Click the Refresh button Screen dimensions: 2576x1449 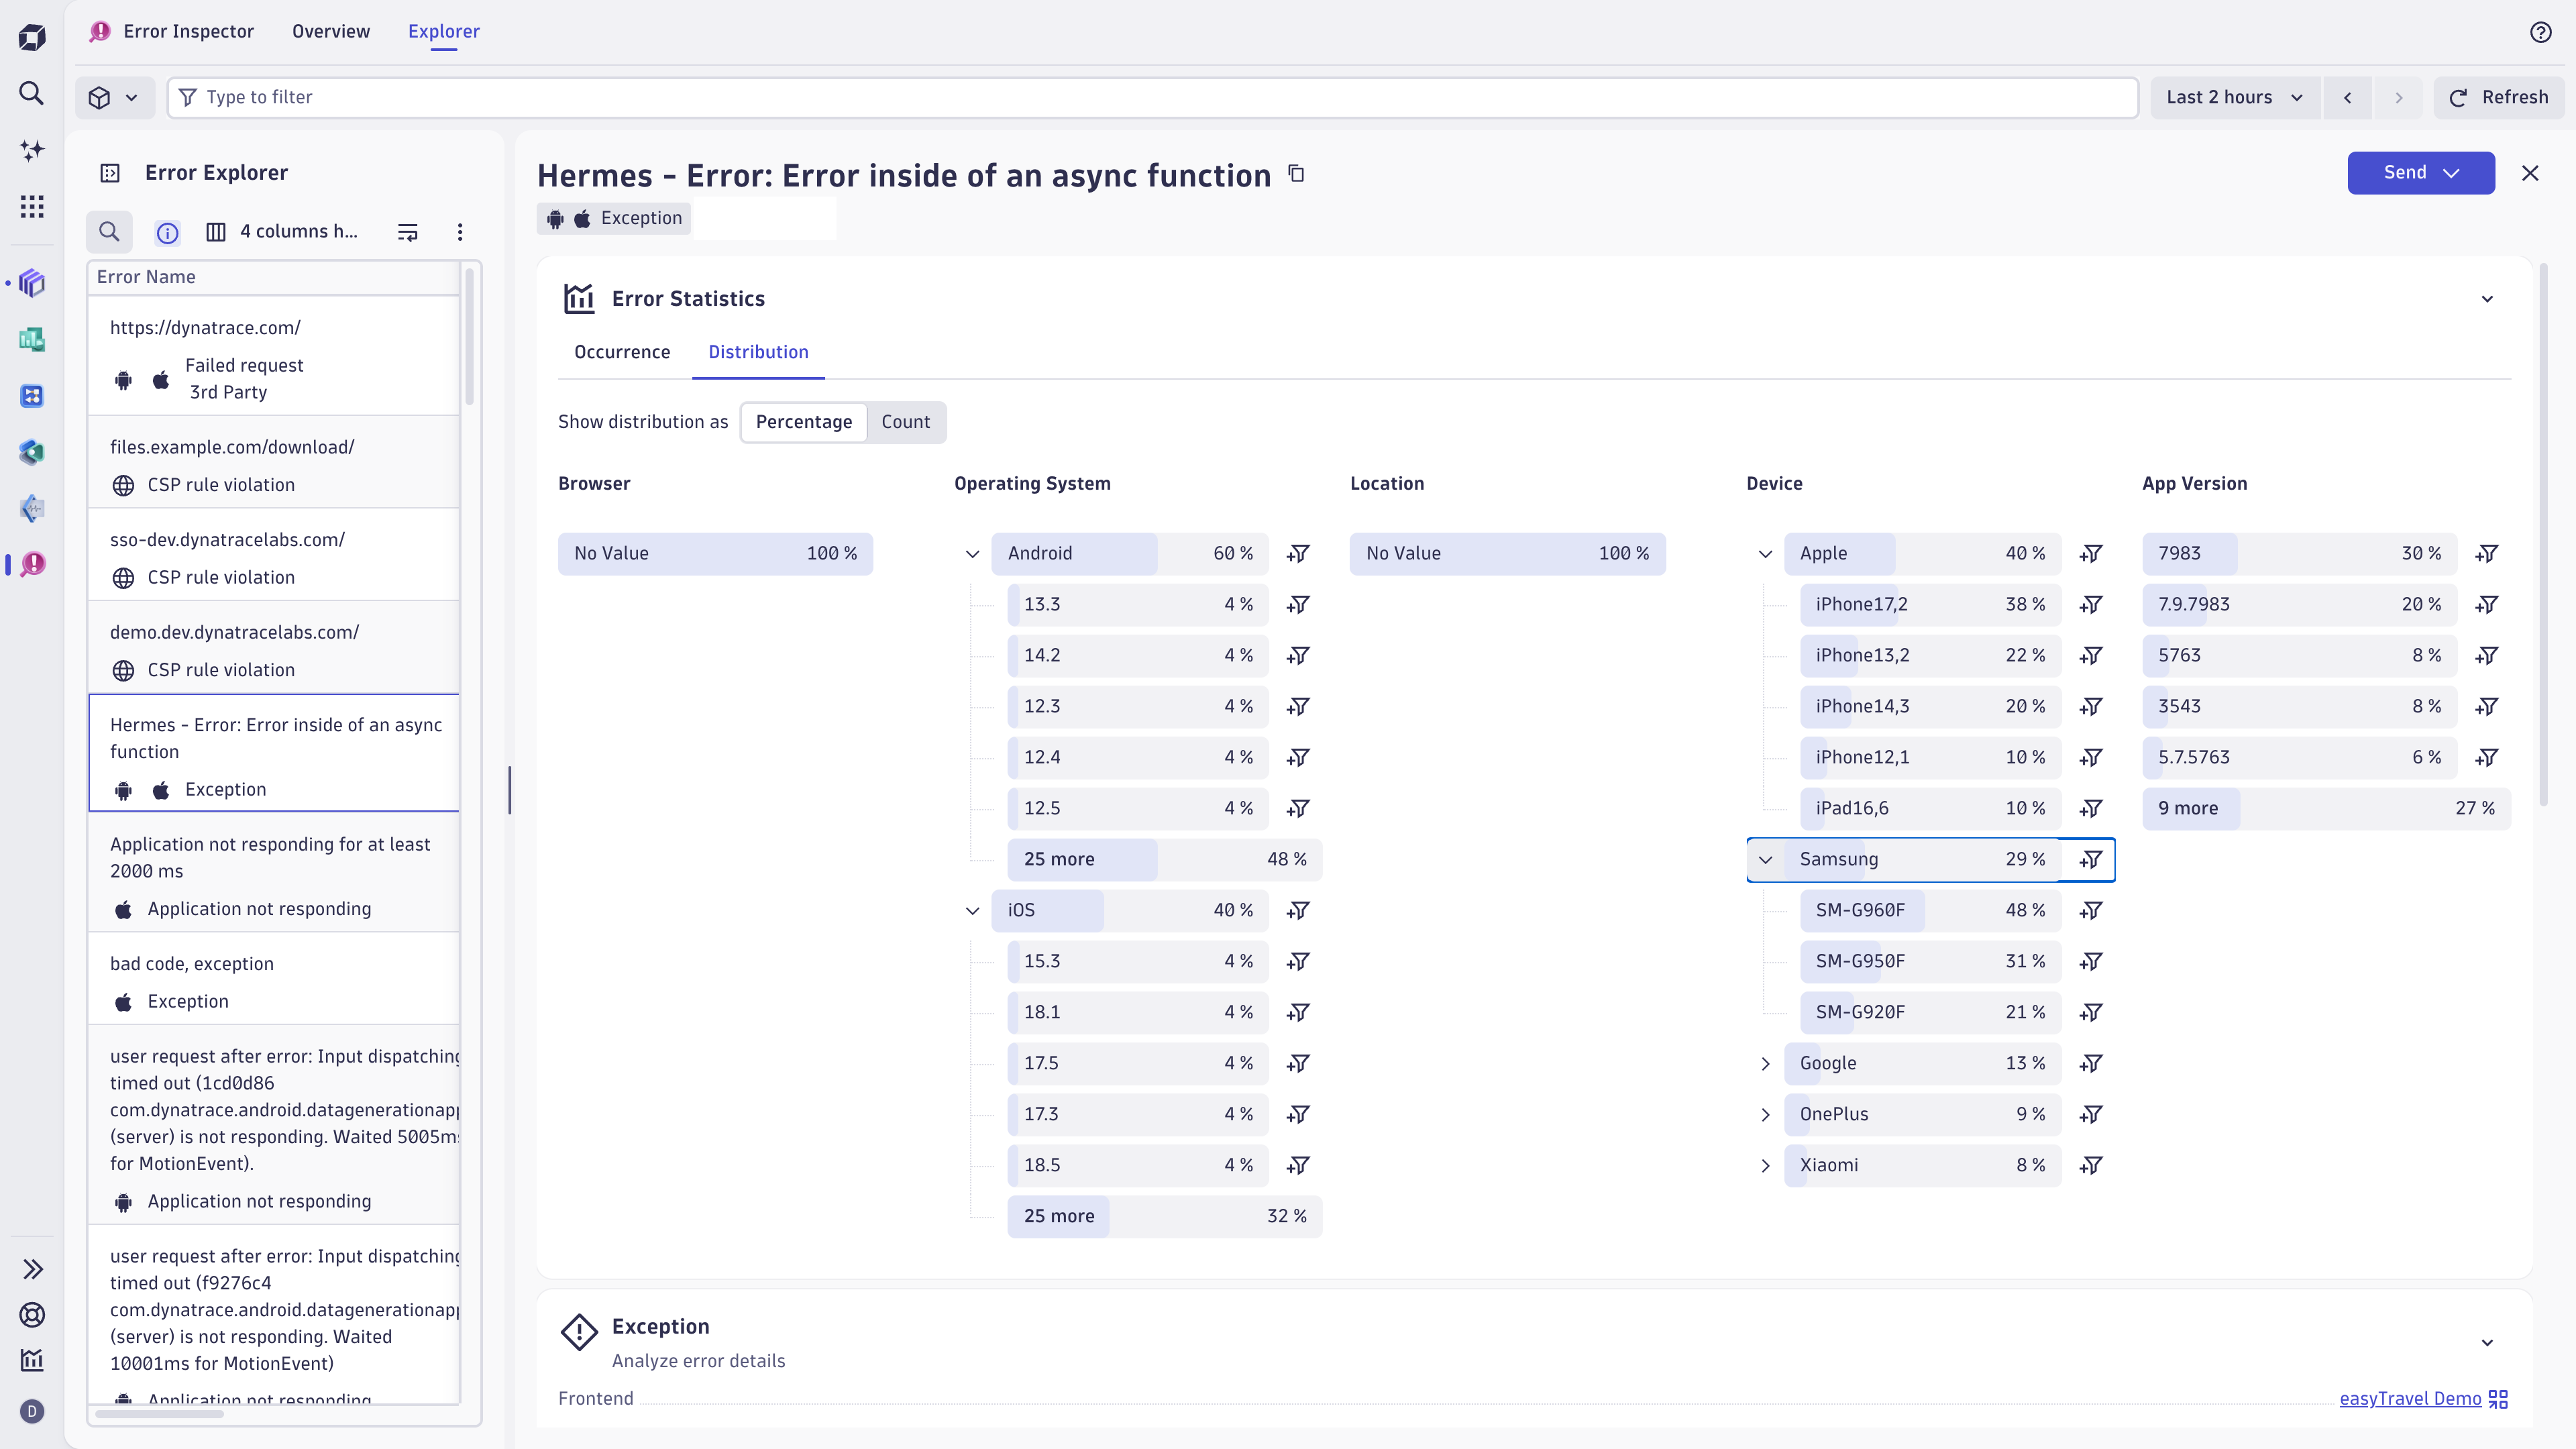(x=2498, y=97)
